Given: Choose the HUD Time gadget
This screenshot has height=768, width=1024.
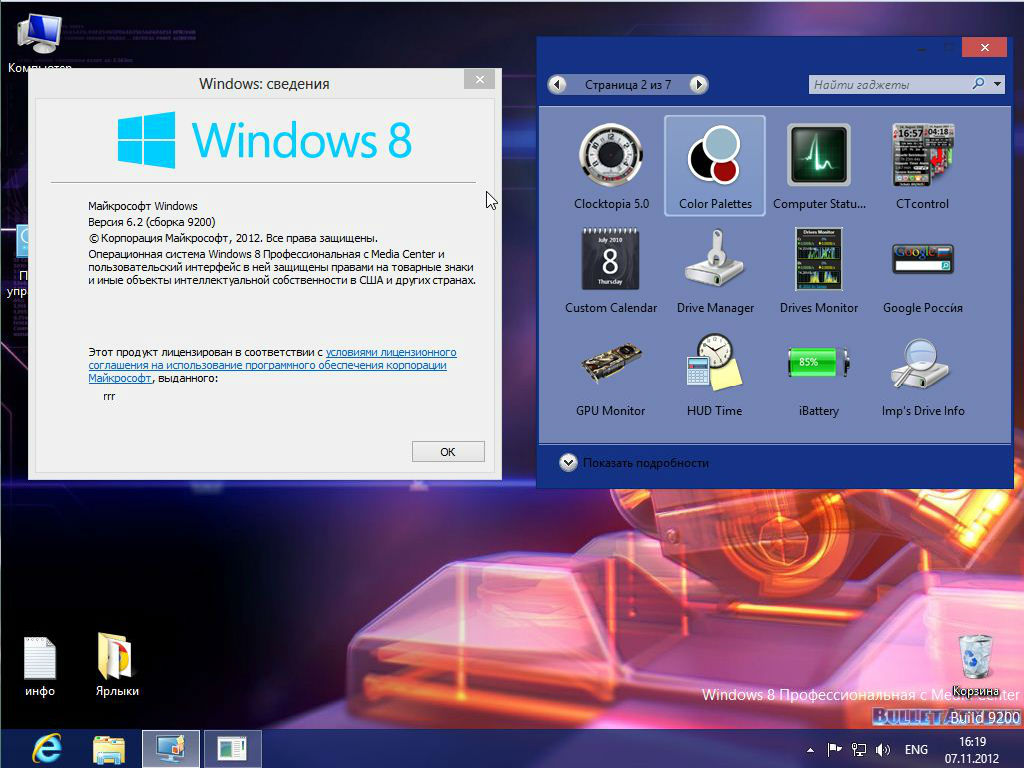Looking at the screenshot, I should click(x=714, y=374).
